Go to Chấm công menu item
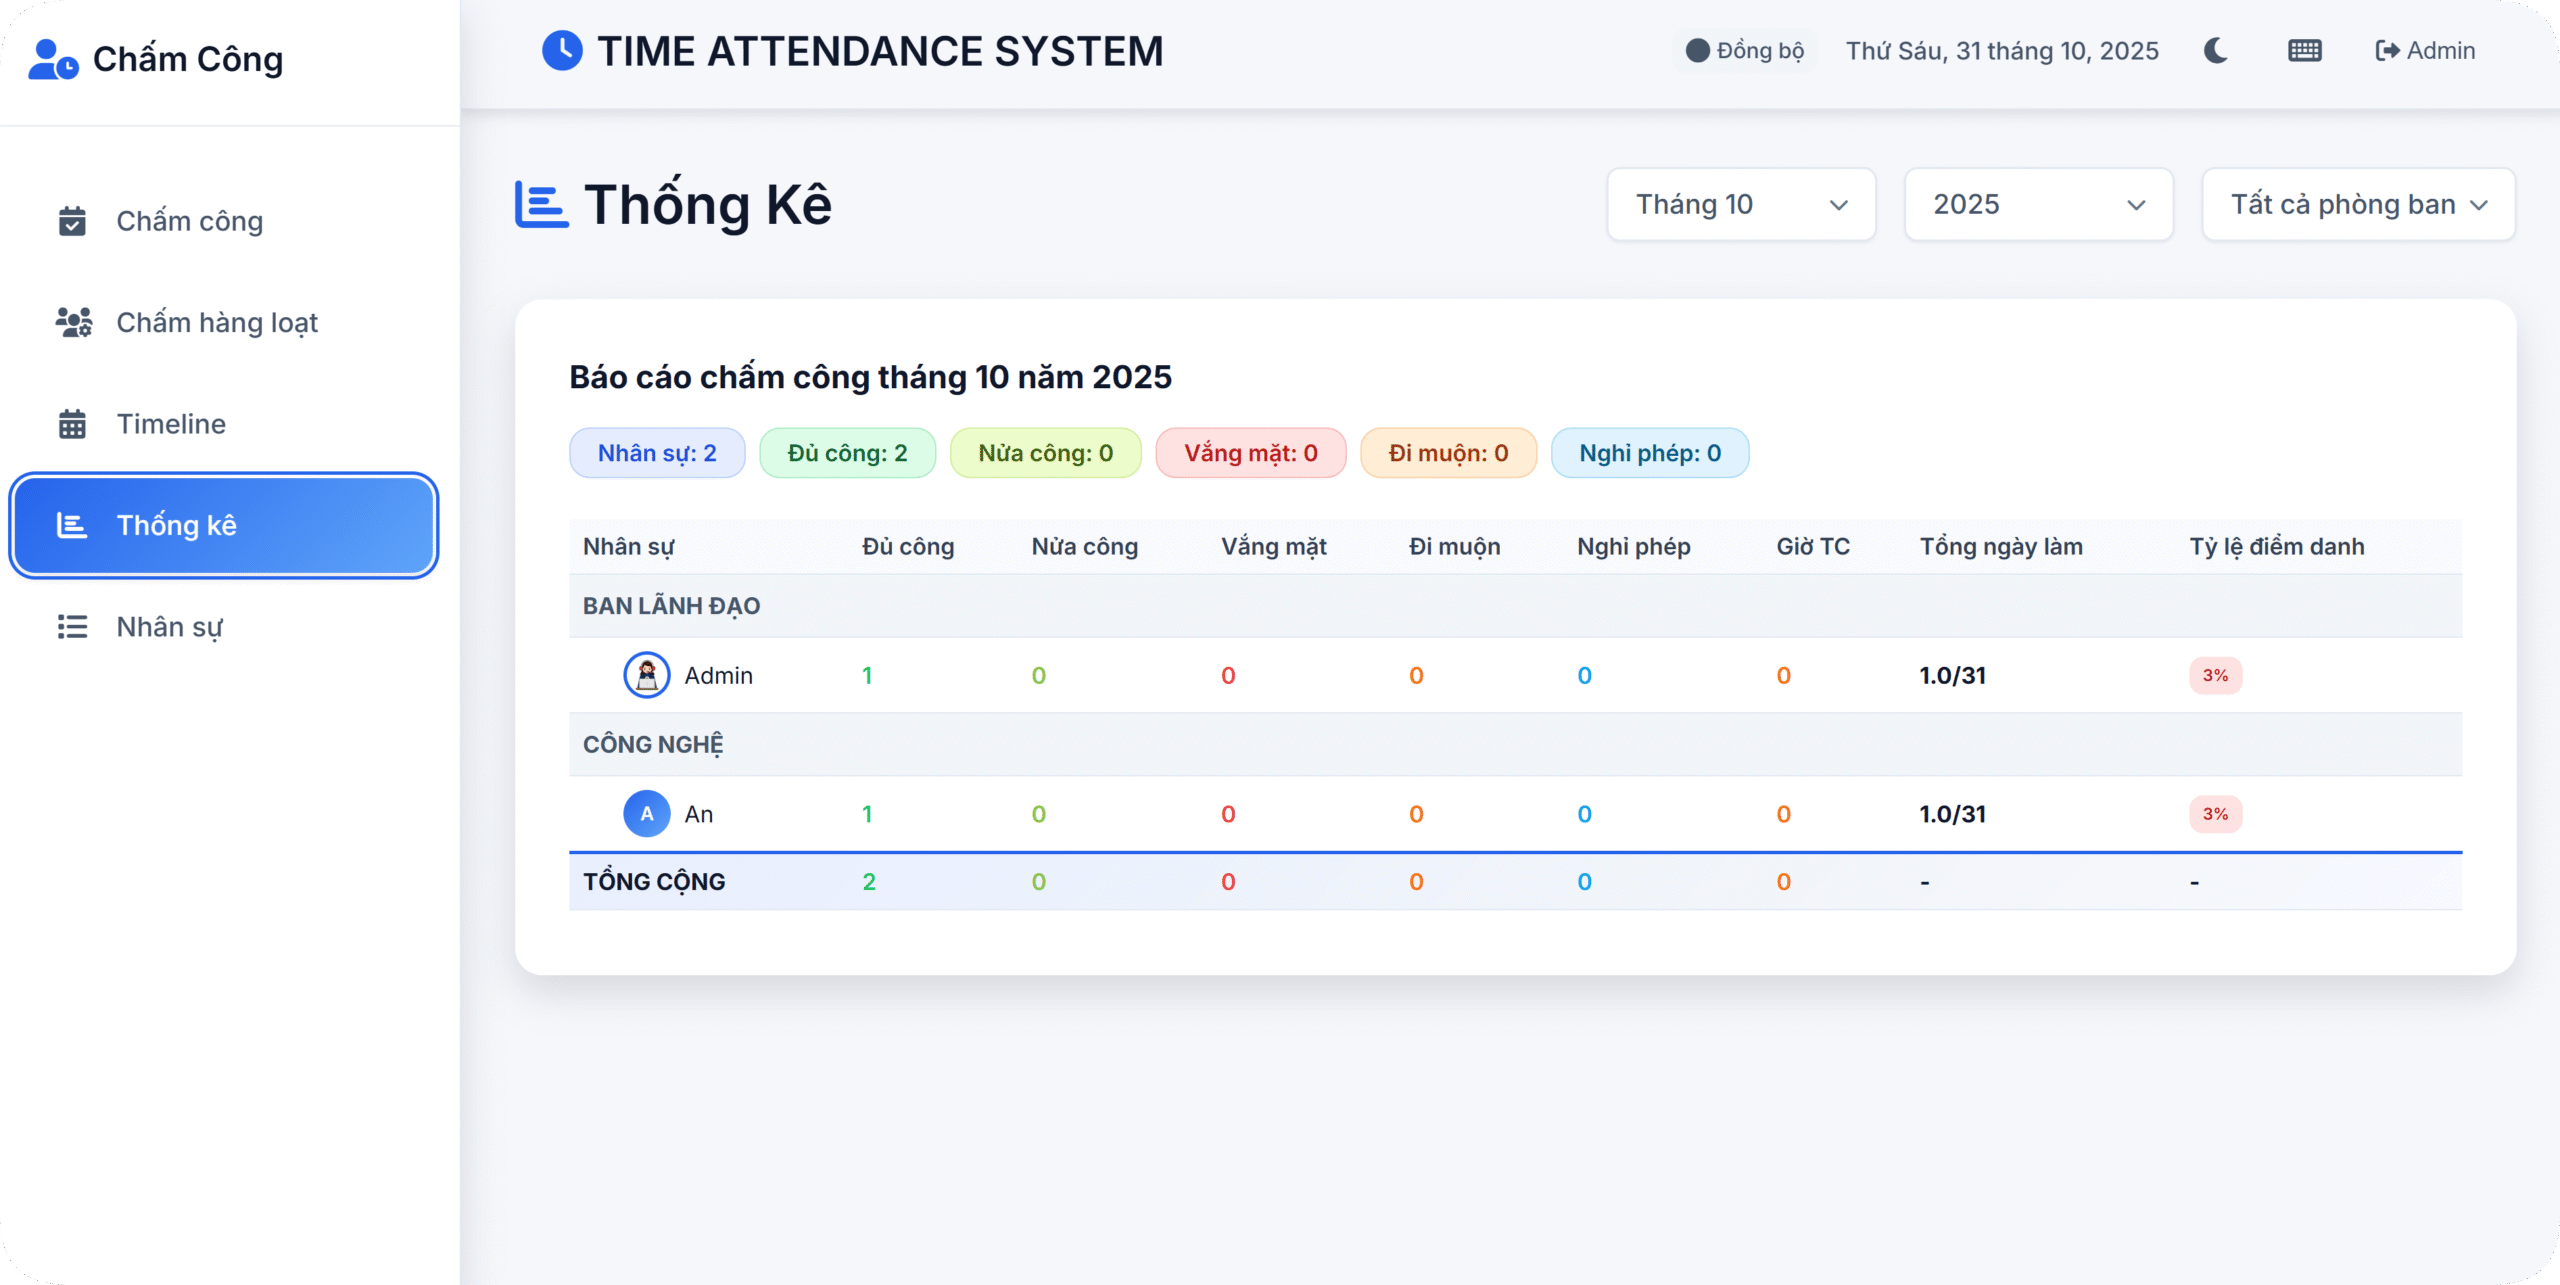 [189, 221]
